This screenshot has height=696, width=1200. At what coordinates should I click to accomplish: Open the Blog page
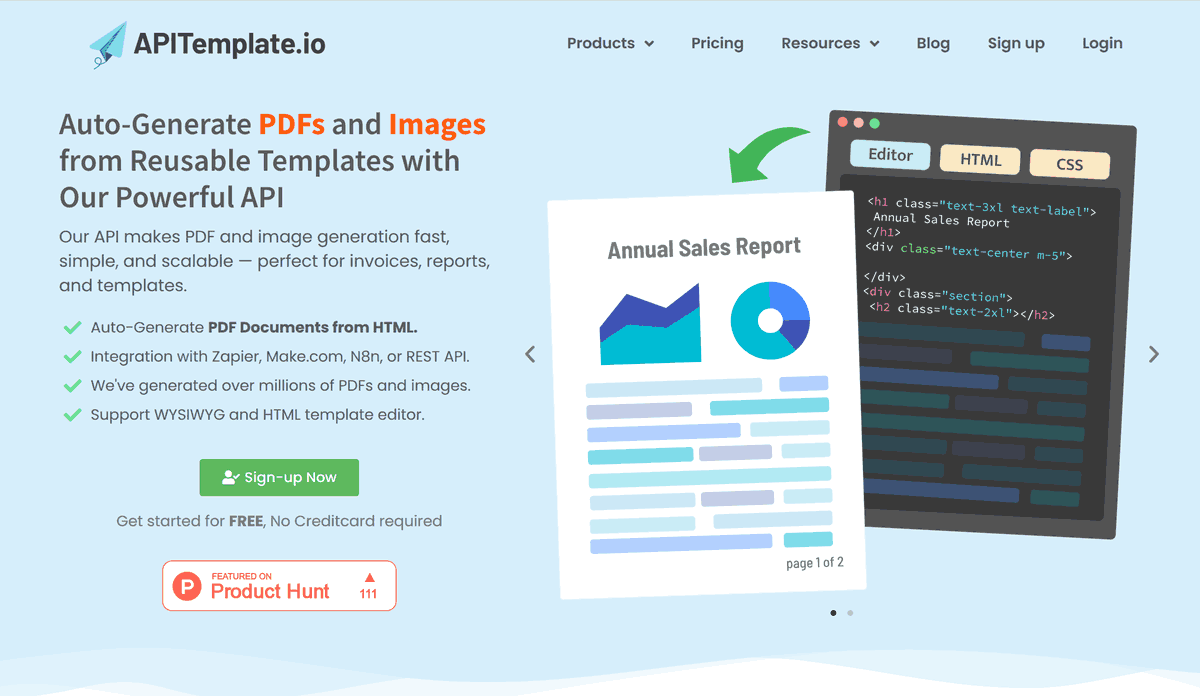coord(933,44)
